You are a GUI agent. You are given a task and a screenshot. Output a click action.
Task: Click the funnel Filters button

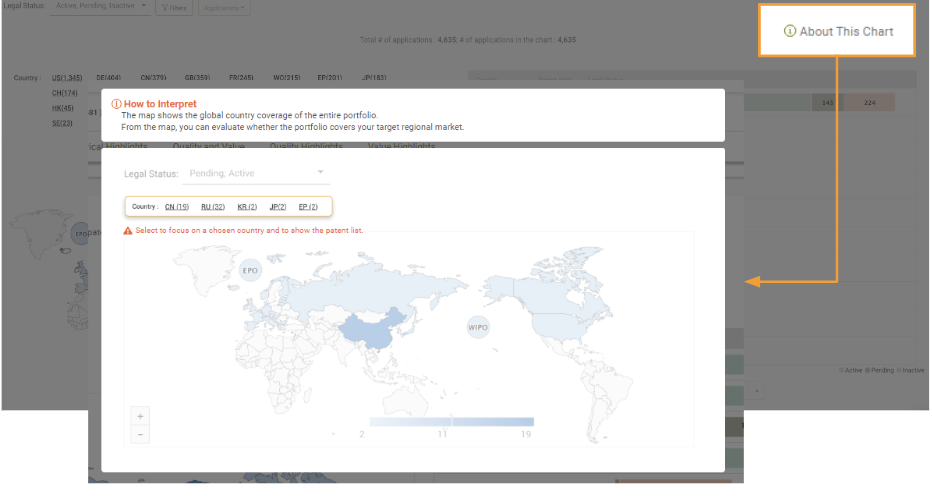(x=174, y=8)
